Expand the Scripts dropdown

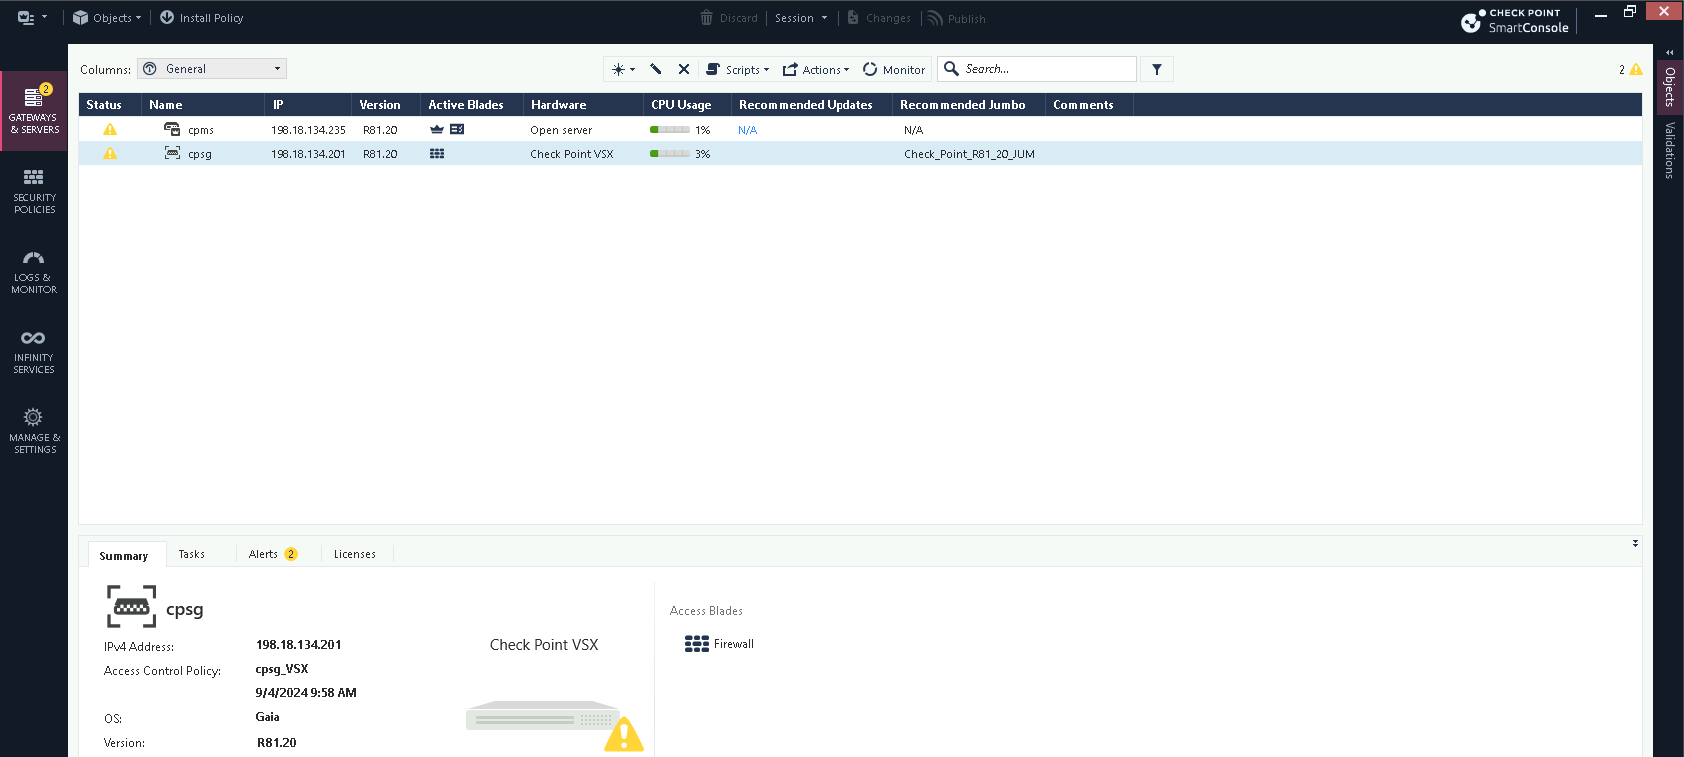[x=738, y=69]
